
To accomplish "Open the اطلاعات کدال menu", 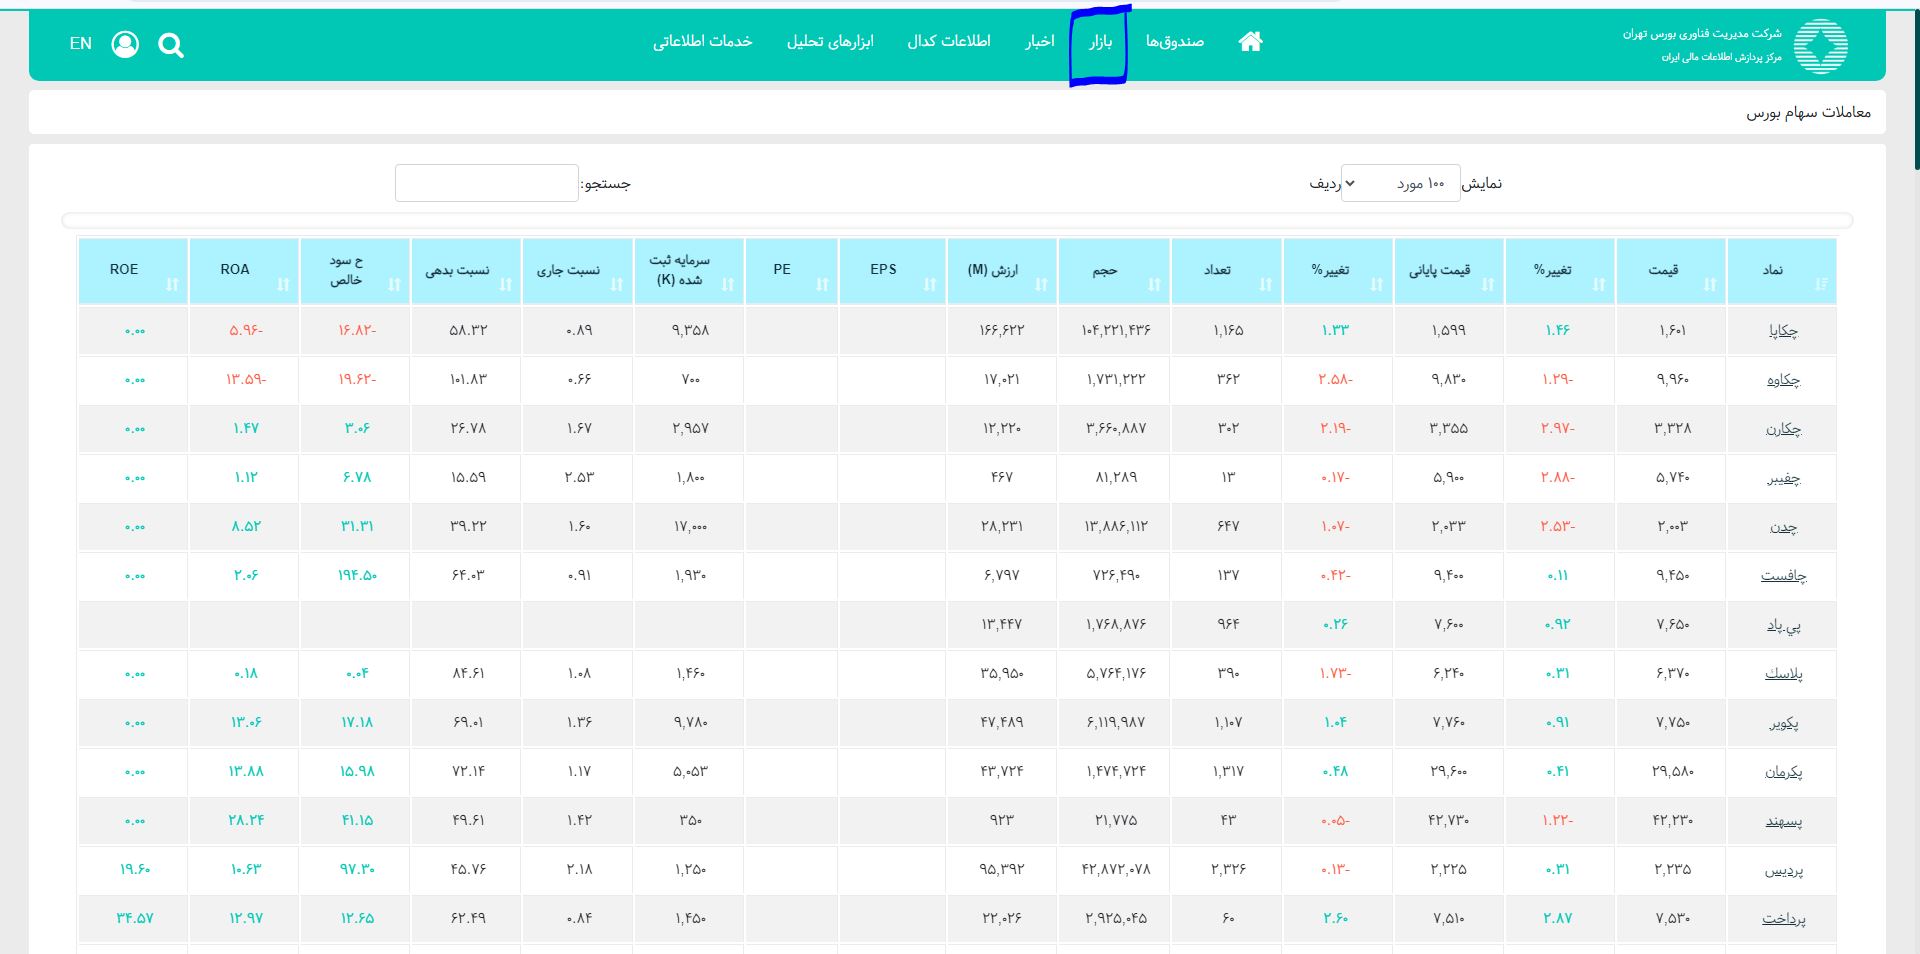I will [949, 42].
